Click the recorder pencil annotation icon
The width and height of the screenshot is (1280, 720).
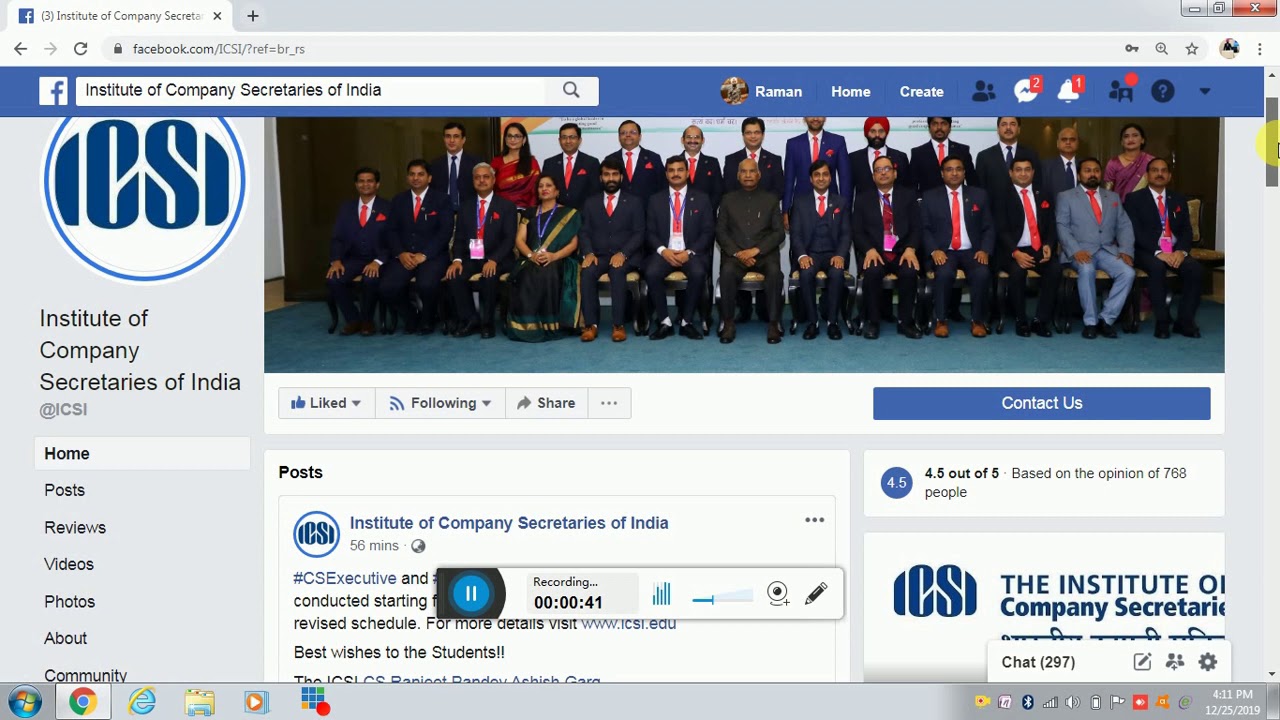pos(816,594)
